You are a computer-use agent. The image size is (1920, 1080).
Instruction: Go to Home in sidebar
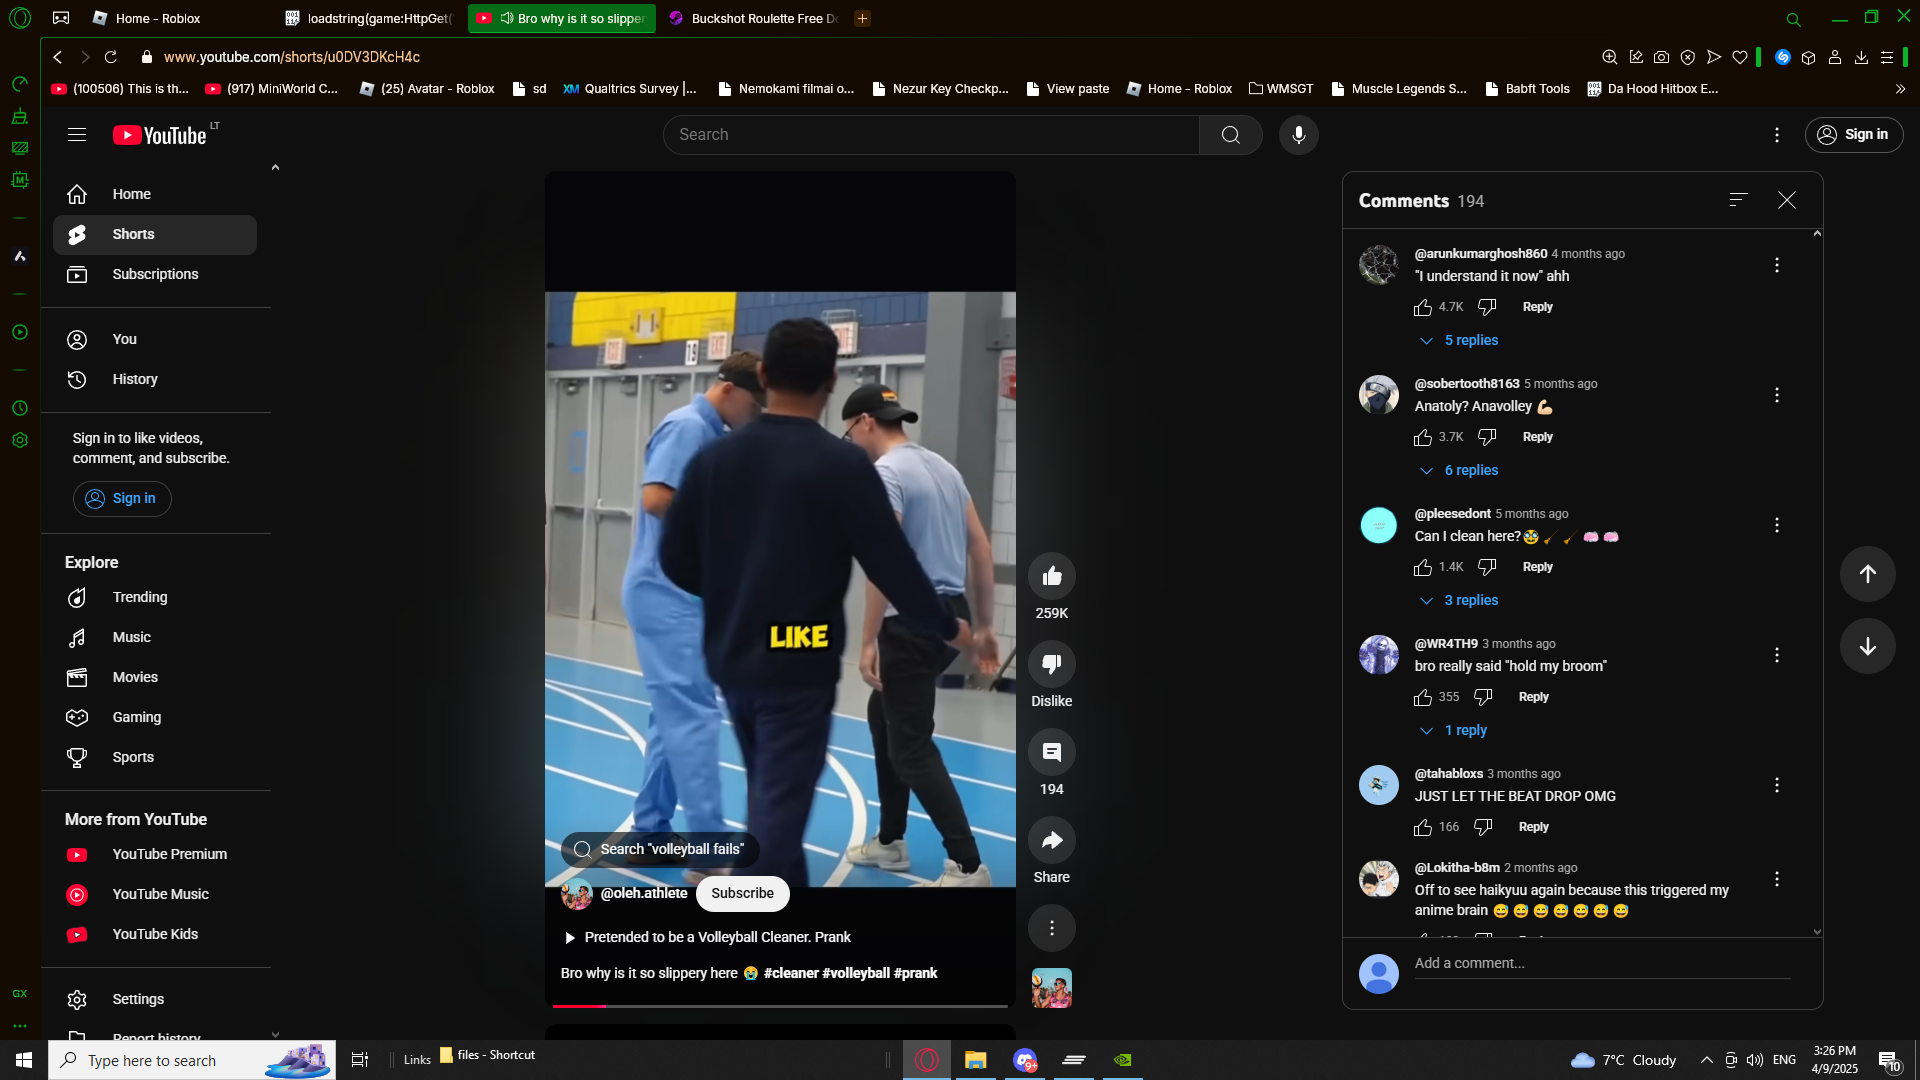(x=155, y=195)
